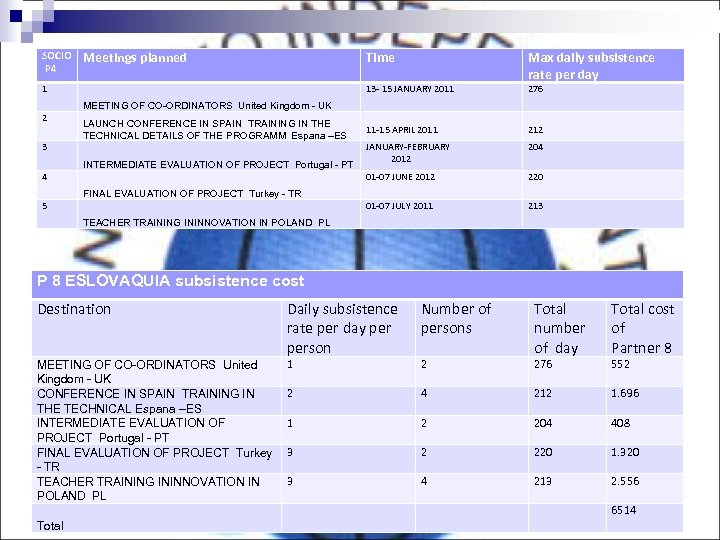Select the '212' rate in top table
Screen dimensions: 720x540
point(535,130)
